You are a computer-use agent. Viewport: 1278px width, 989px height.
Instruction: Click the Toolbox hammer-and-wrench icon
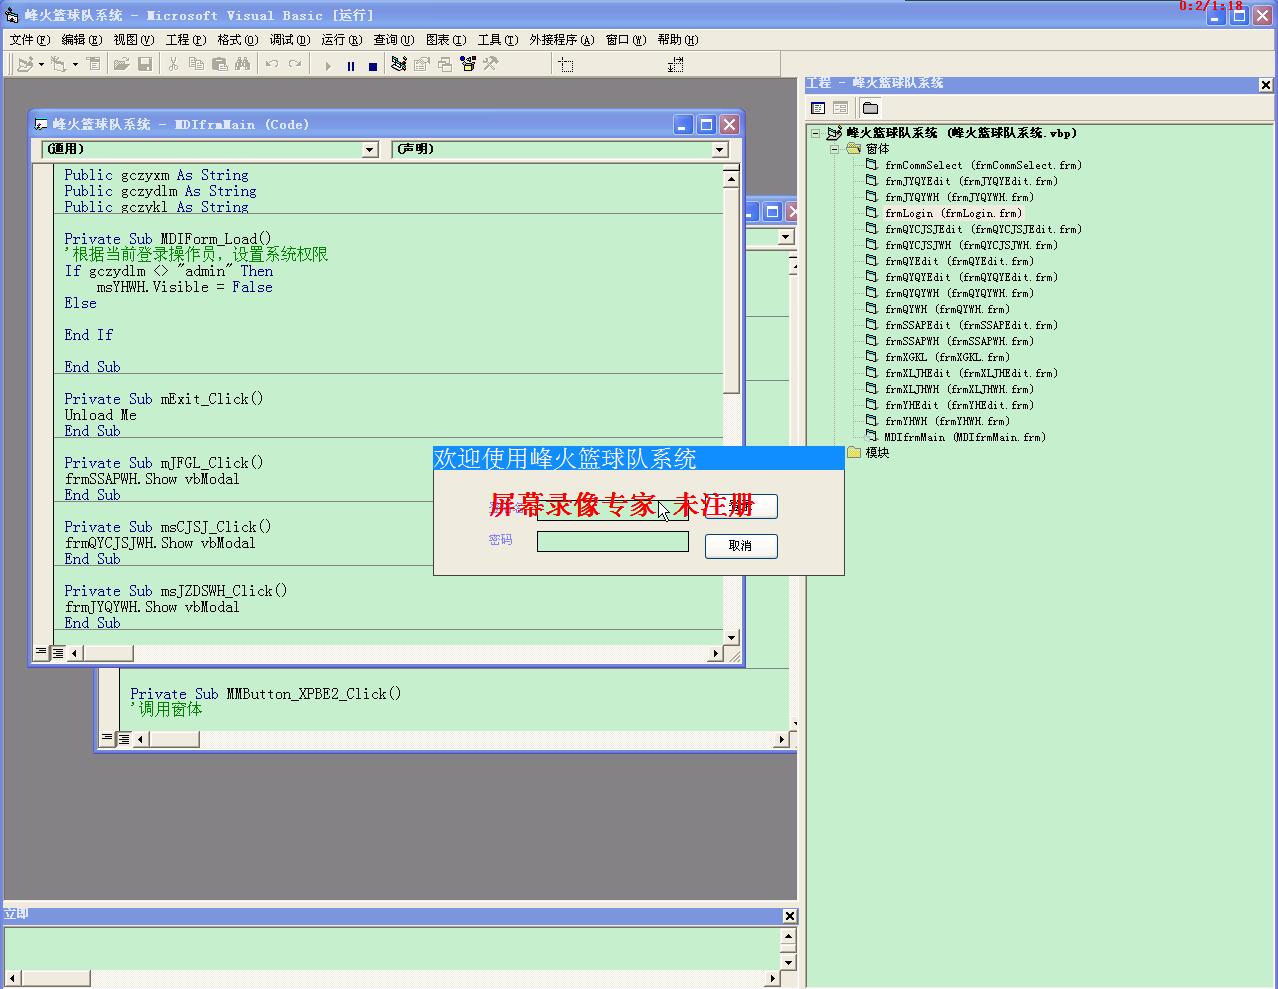click(x=491, y=64)
